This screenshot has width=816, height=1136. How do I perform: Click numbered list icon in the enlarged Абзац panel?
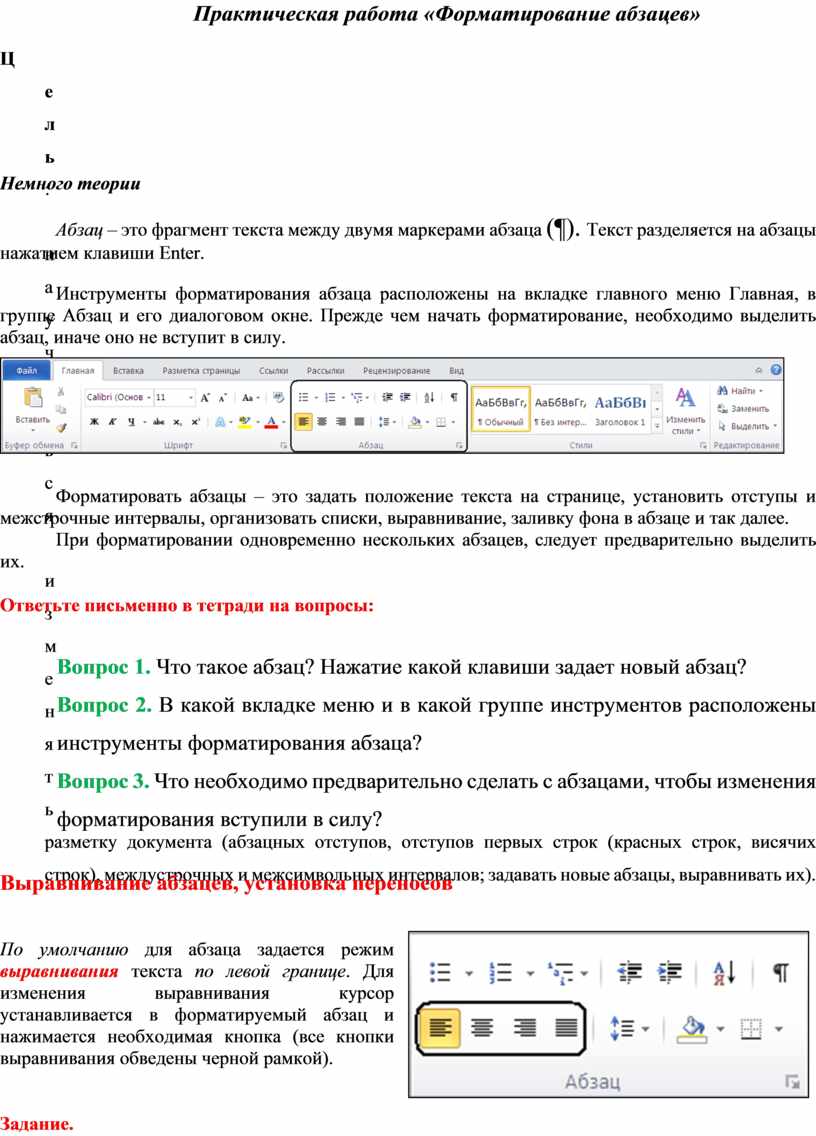click(500, 972)
